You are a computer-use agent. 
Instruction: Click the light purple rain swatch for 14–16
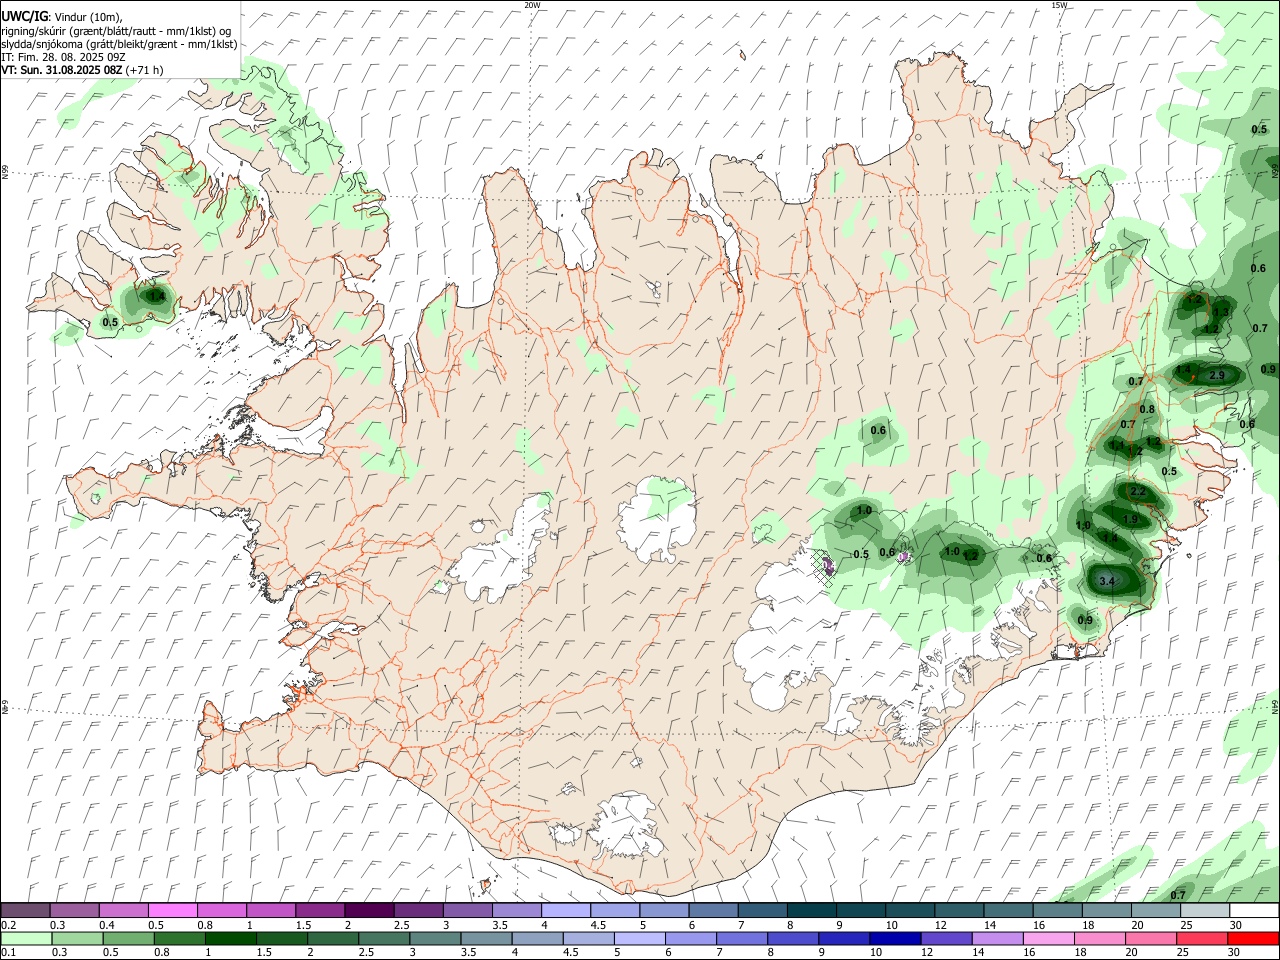click(996, 939)
